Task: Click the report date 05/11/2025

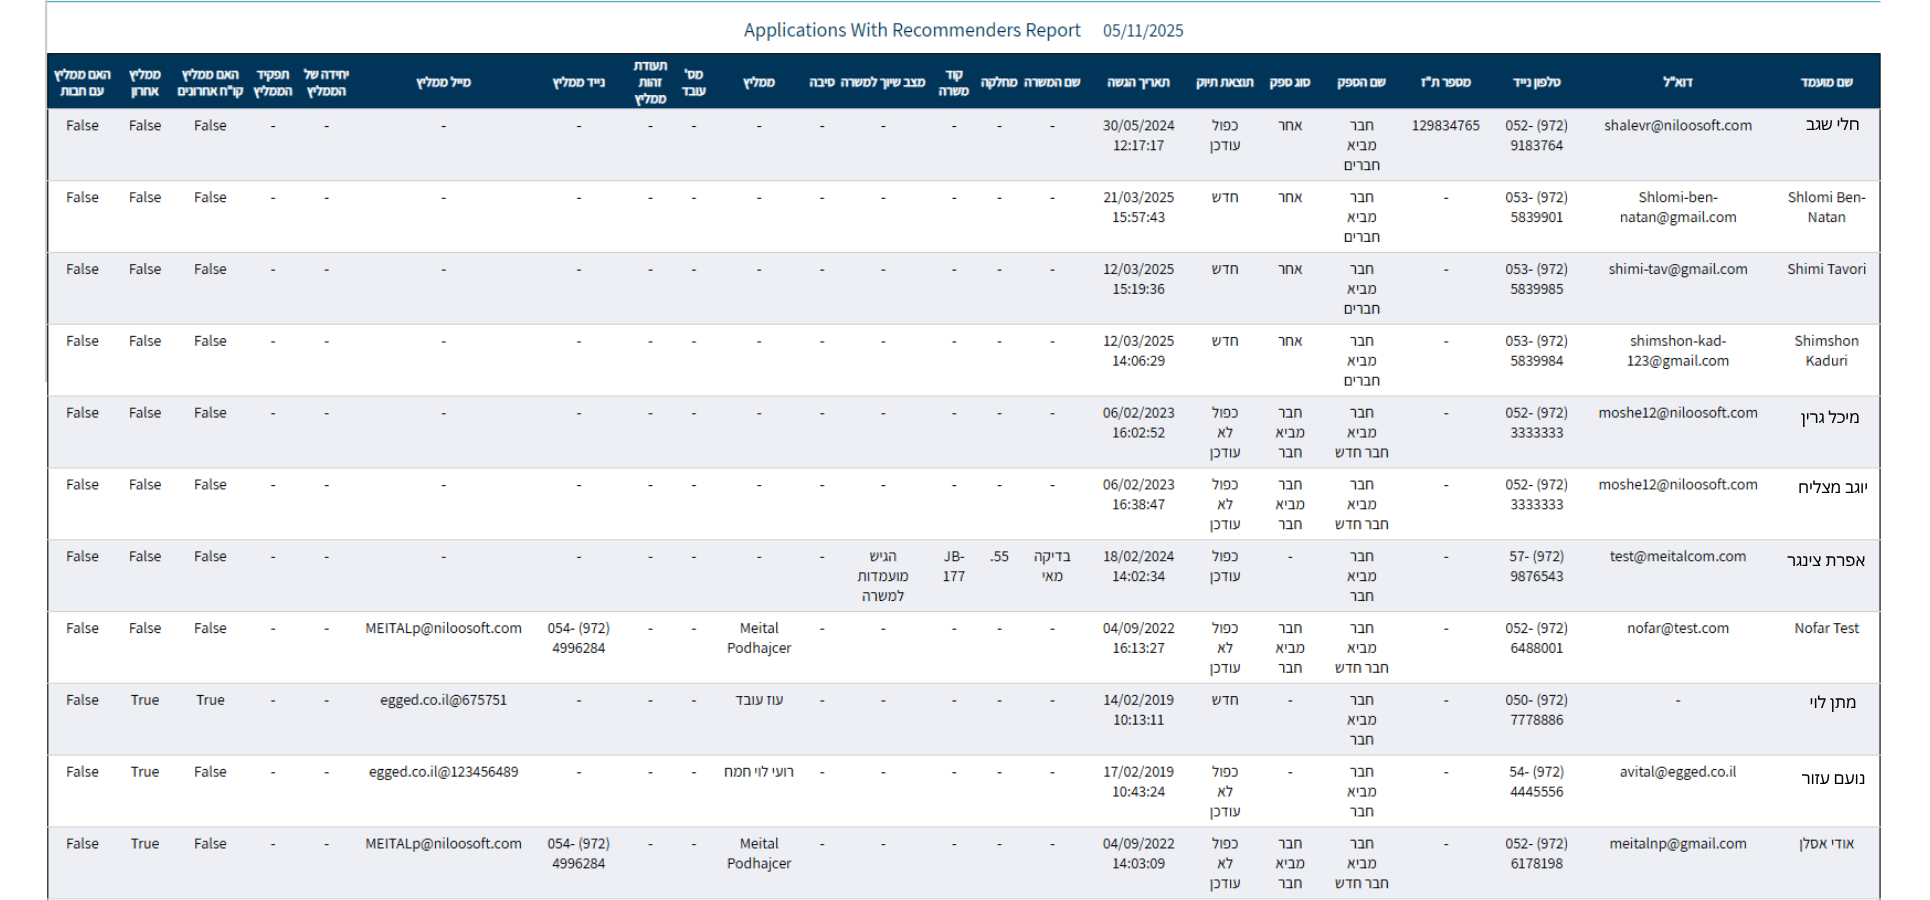Action: [1142, 31]
